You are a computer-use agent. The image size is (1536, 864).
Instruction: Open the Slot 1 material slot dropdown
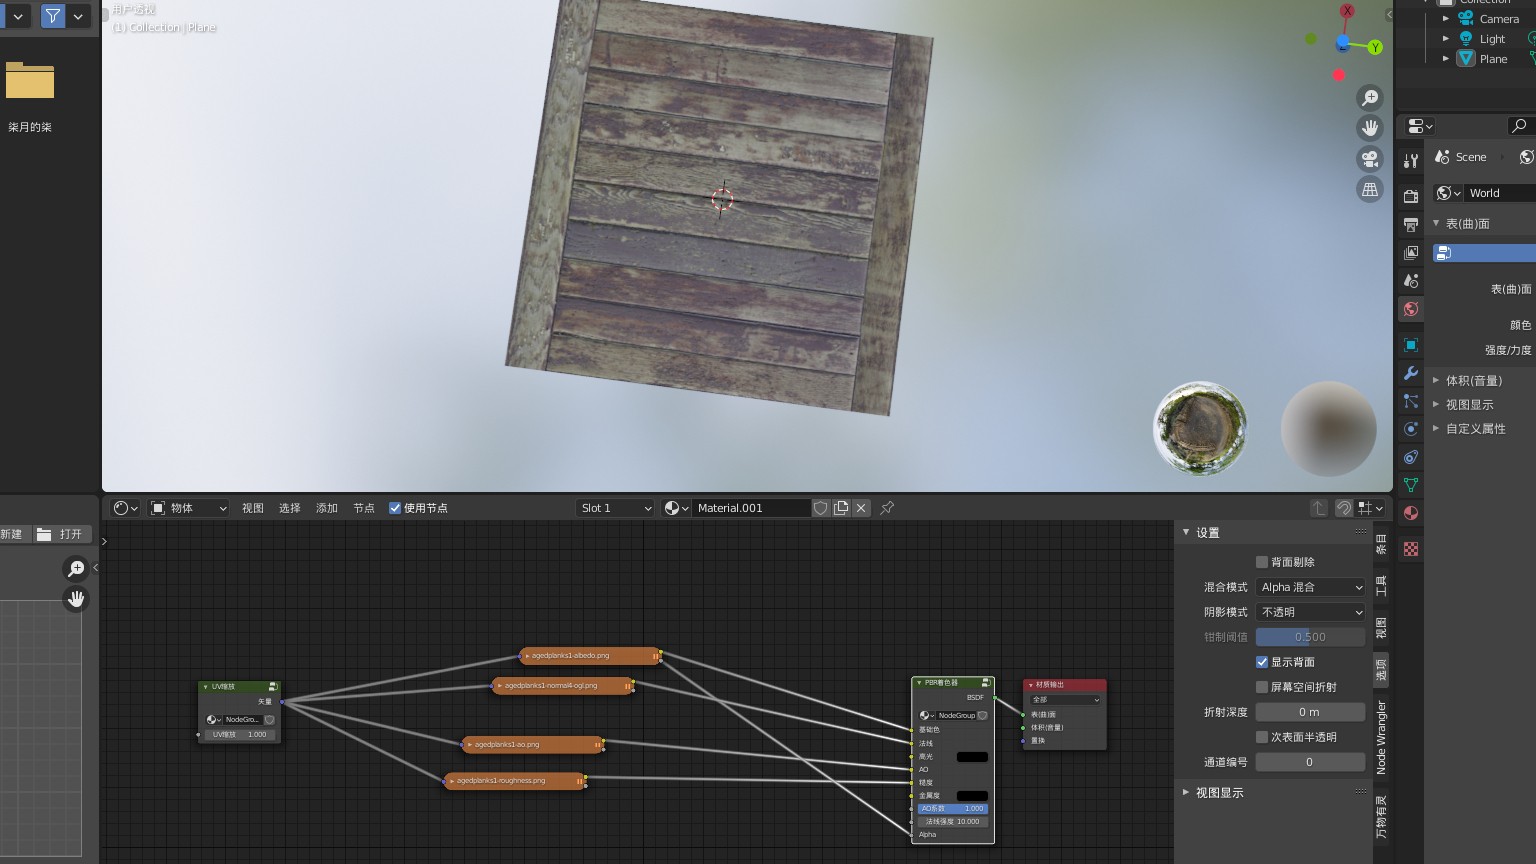click(614, 508)
